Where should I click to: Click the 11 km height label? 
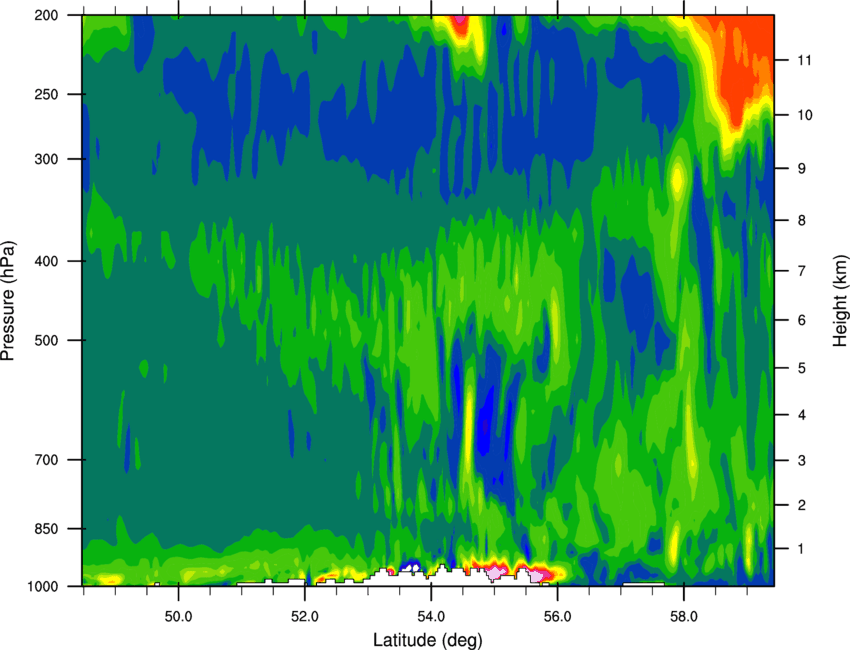click(x=804, y=60)
